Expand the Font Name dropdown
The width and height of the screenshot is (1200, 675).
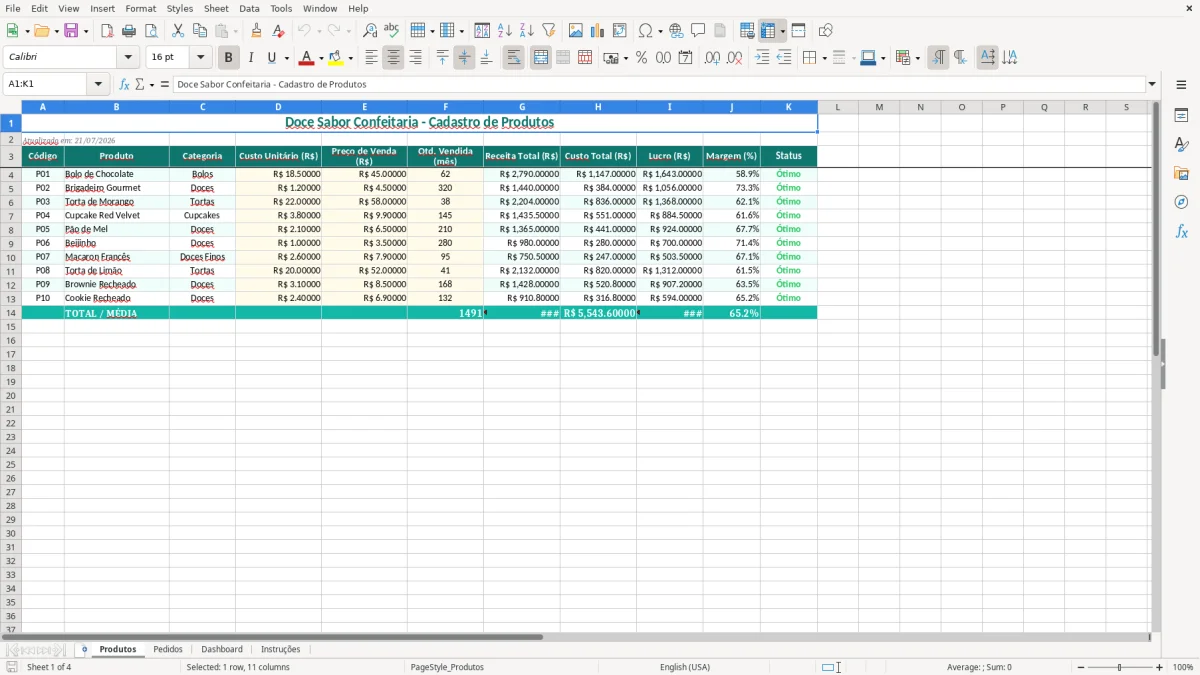point(128,57)
